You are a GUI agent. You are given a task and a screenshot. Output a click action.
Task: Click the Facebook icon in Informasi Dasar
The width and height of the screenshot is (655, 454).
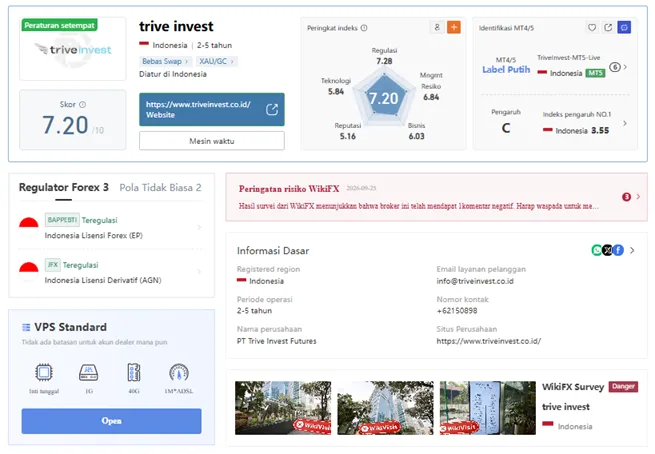(x=618, y=250)
